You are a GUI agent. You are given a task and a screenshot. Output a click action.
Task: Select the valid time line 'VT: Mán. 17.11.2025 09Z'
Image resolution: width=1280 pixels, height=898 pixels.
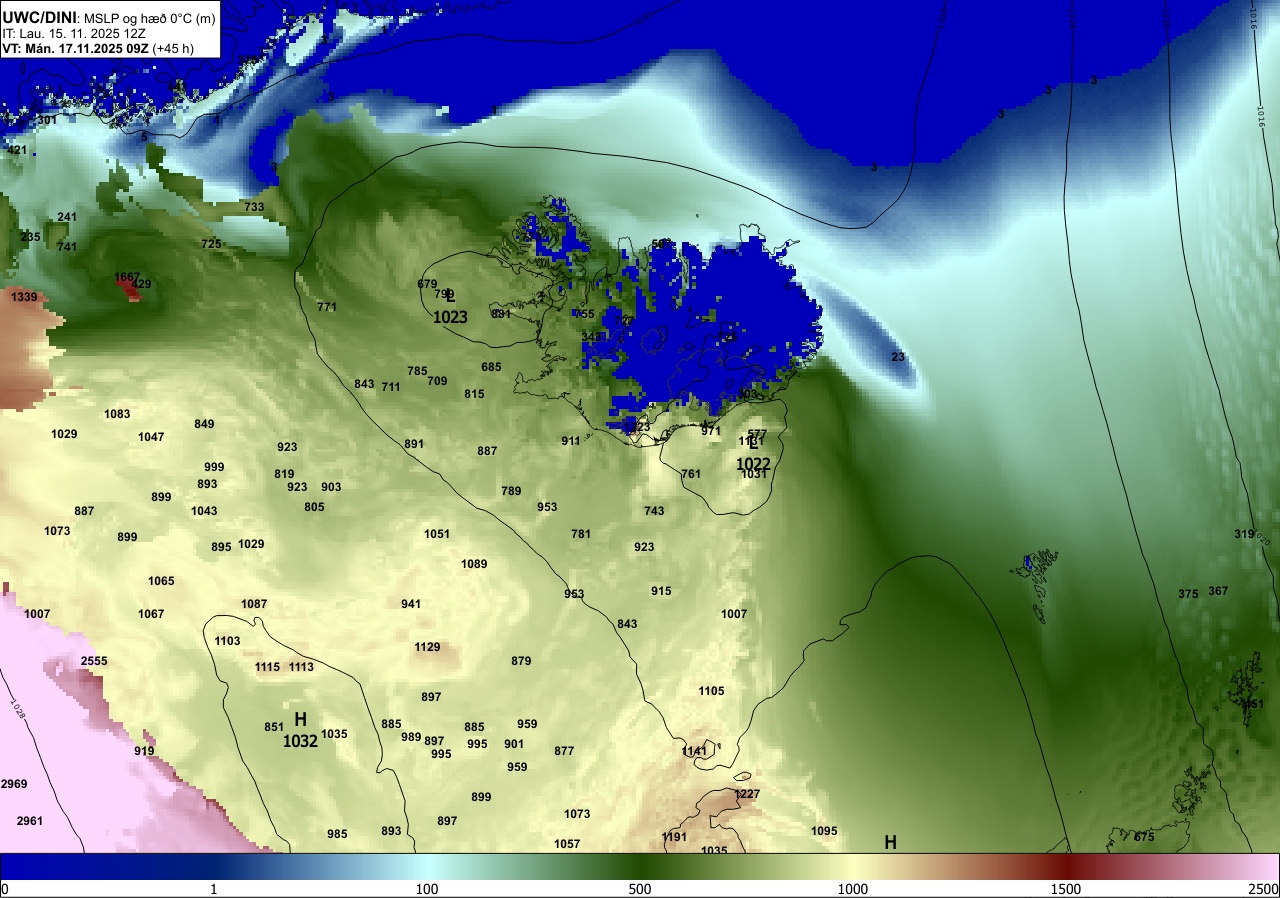coord(76,48)
